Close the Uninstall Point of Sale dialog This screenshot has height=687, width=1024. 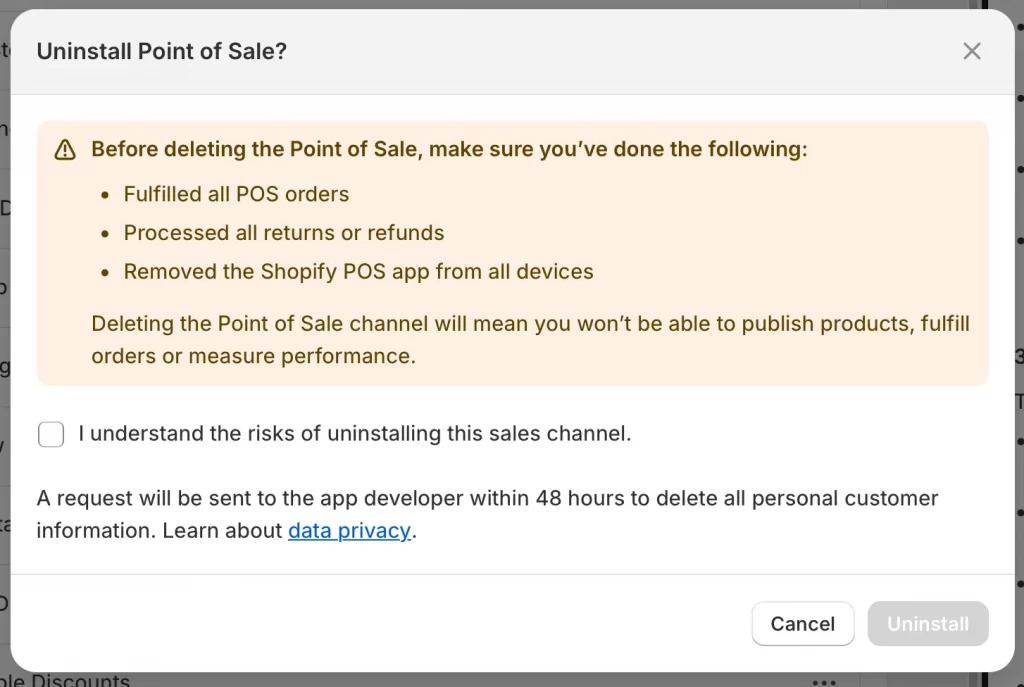[971, 51]
